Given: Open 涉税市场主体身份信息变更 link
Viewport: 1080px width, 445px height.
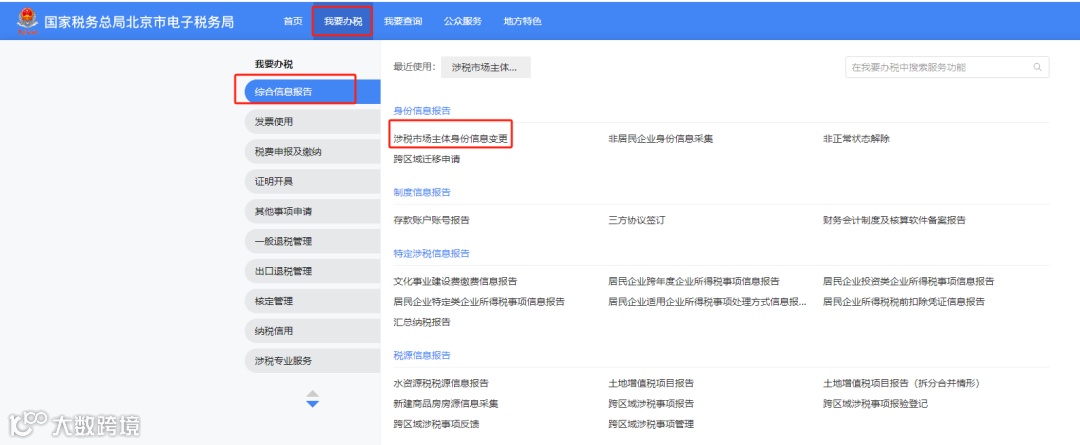Looking at the screenshot, I should (x=450, y=138).
